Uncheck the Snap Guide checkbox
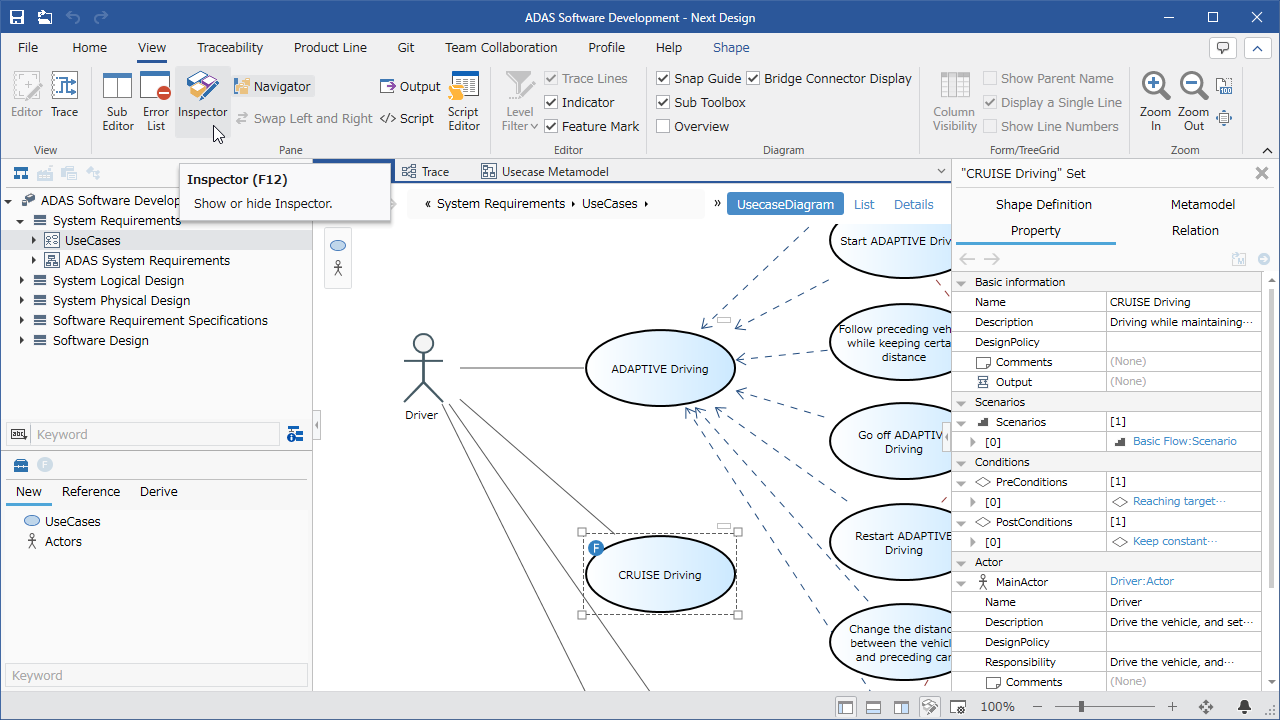Viewport: 1280px width, 720px height. pyautogui.click(x=663, y=78)
